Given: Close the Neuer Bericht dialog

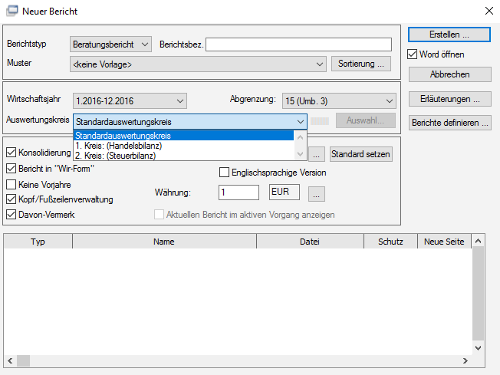Looking at the screenshot, I should [x=489, y=11].
